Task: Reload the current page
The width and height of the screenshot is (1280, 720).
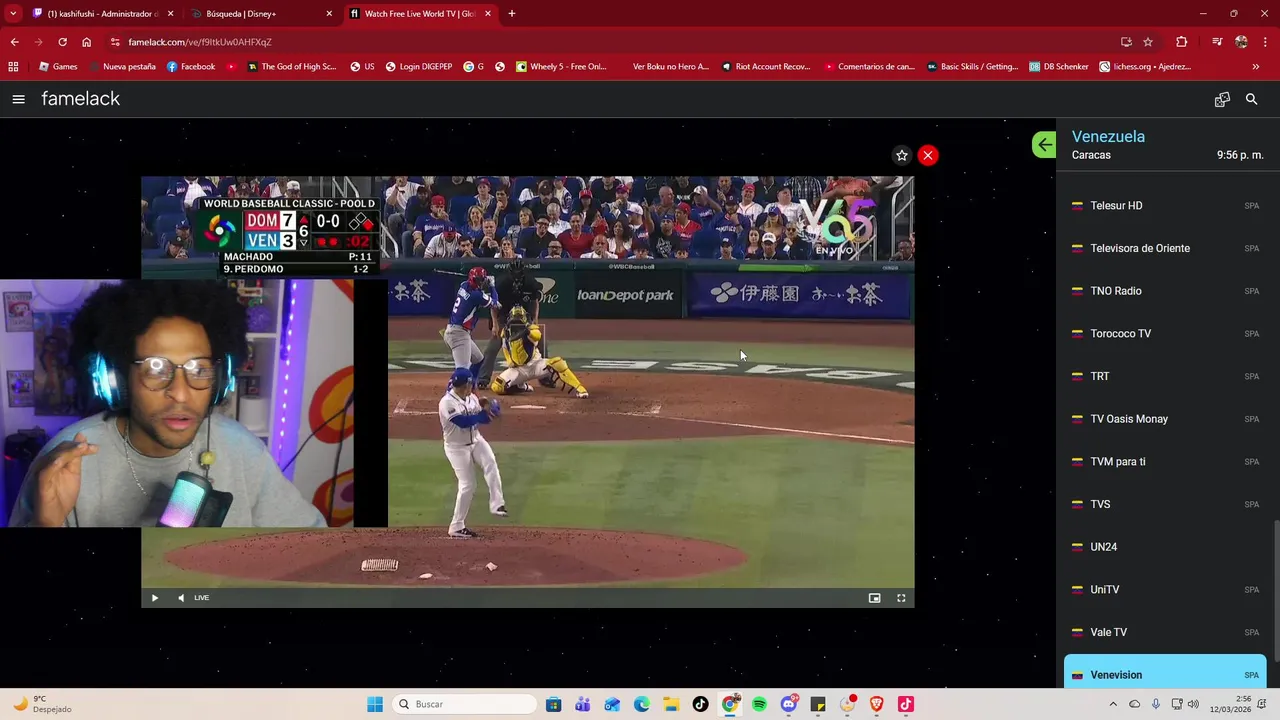Action: click(62, 42)
